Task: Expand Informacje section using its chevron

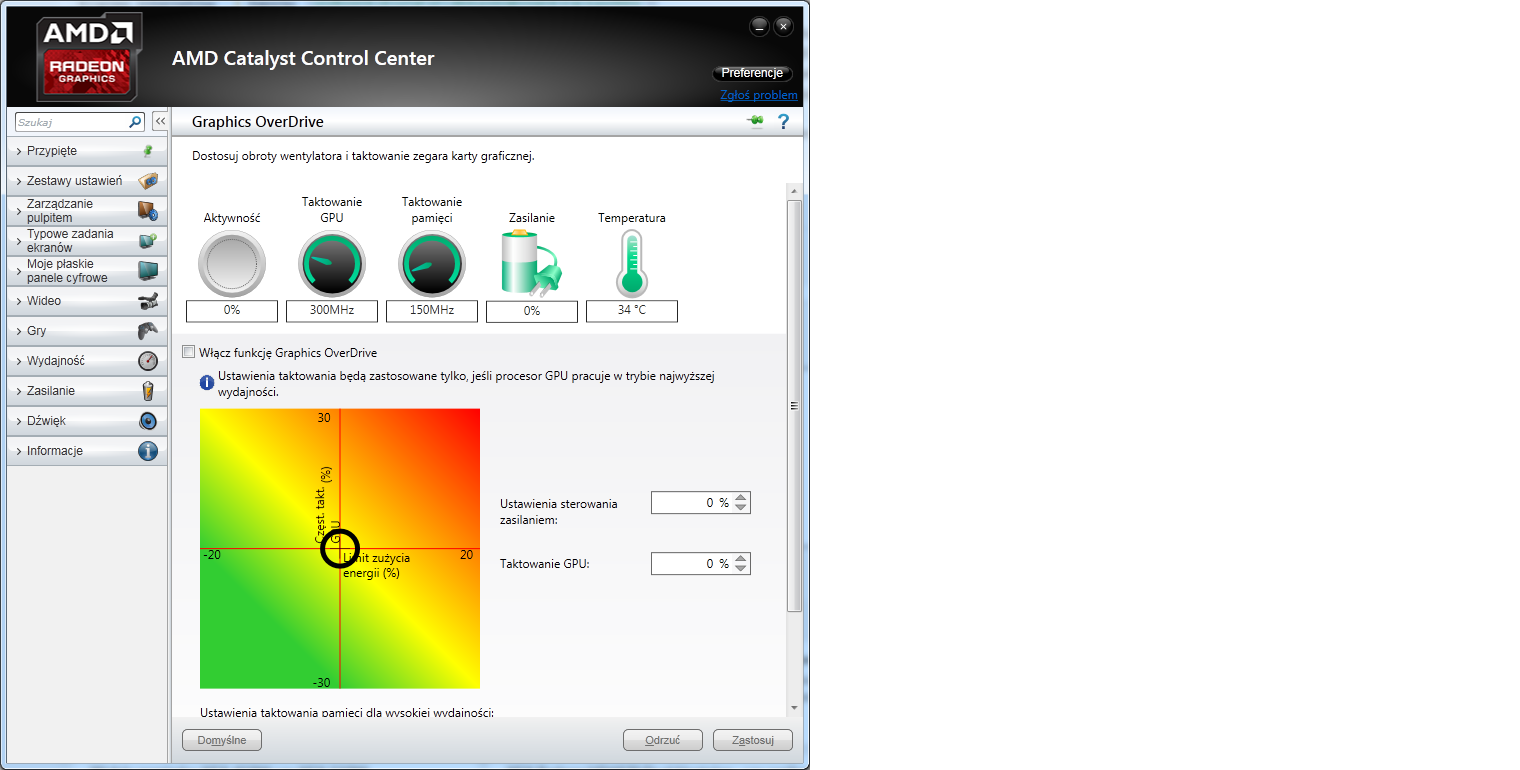Action: click(x=19, y=451)
